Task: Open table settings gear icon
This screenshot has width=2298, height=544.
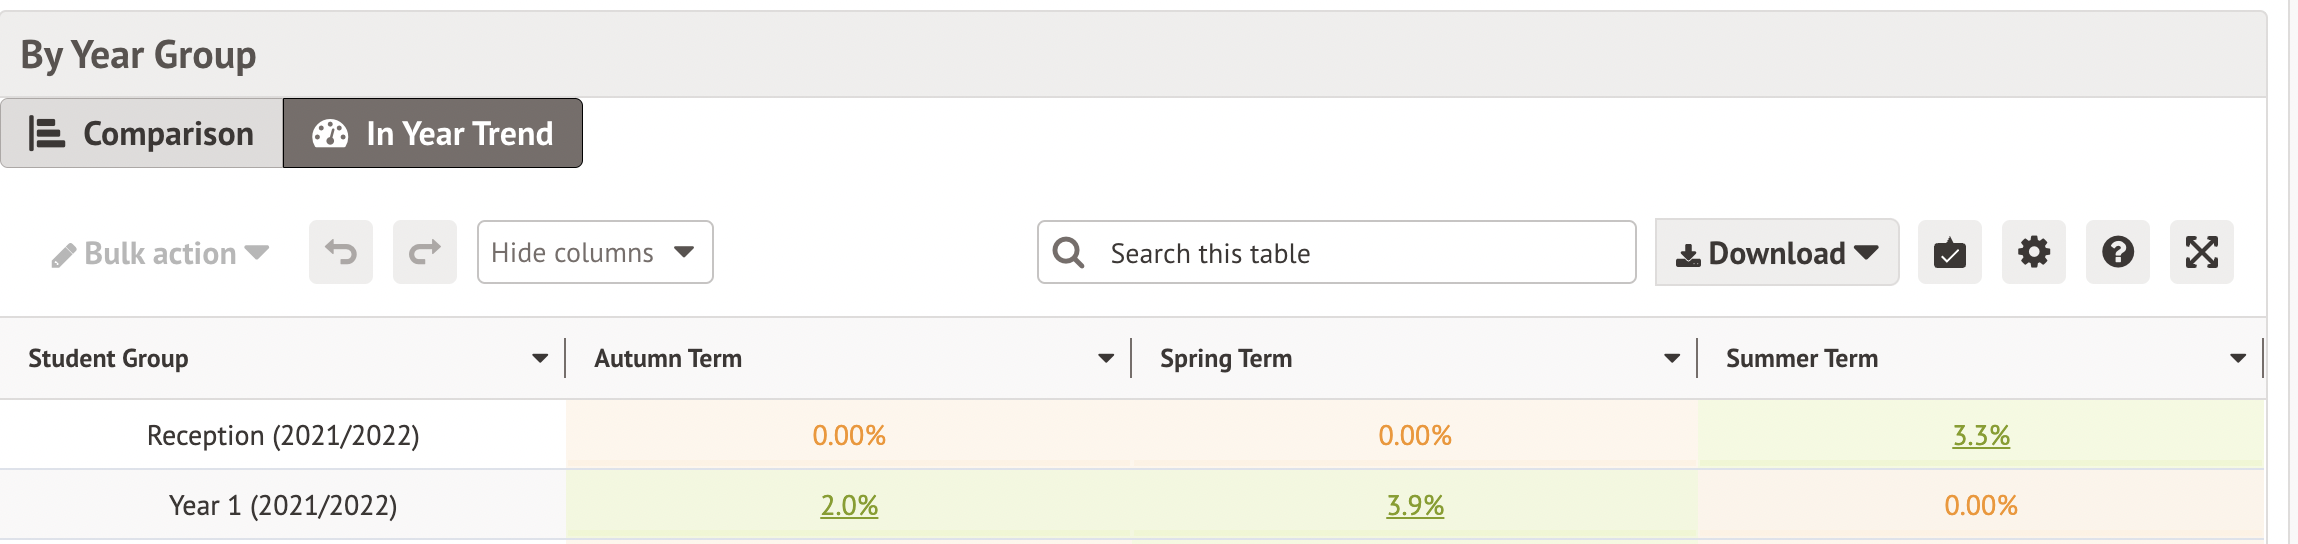Action: 2033,252
